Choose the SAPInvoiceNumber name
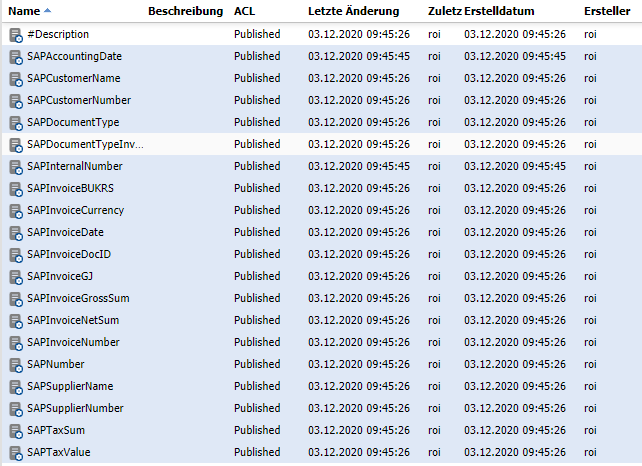This screenshot has height=466, width=642. [73, 342]
